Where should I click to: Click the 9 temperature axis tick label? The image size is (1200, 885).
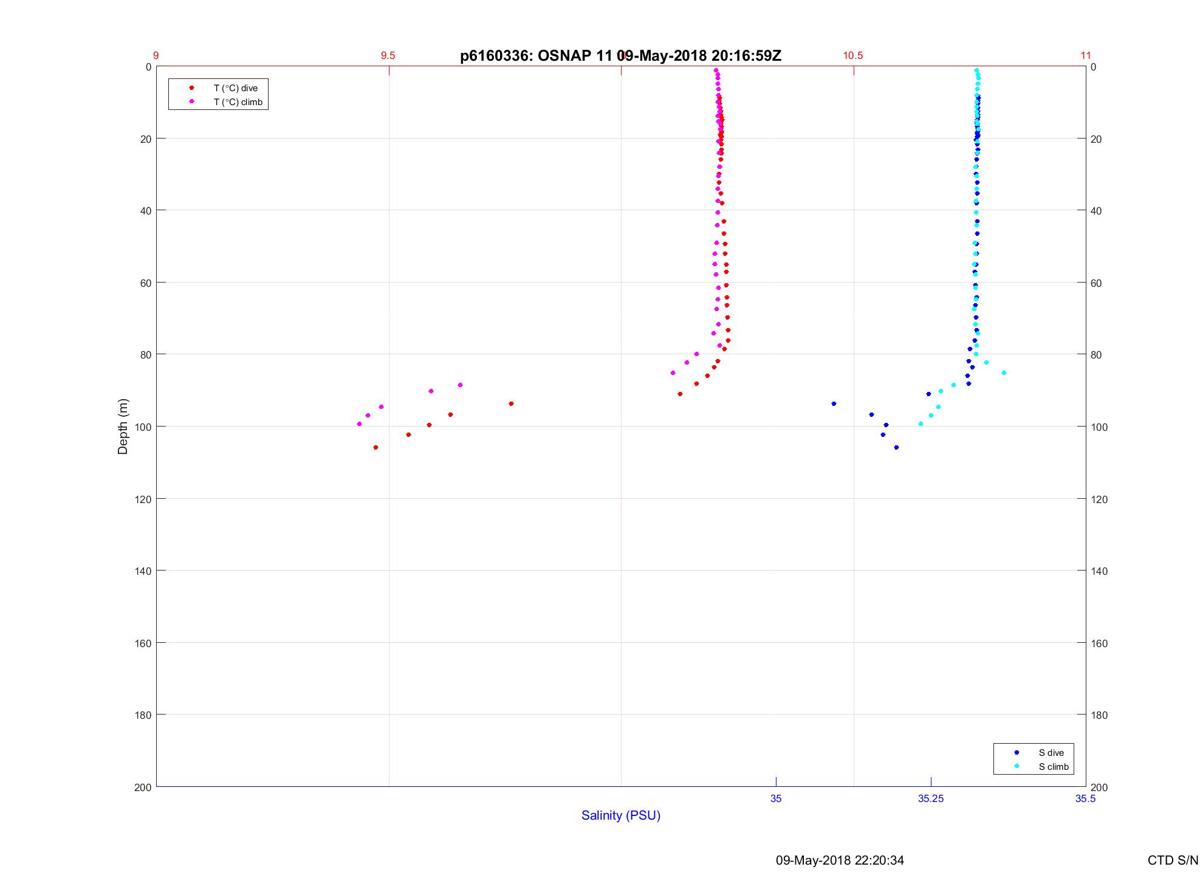pyautogui.click(x=156, y=56)
